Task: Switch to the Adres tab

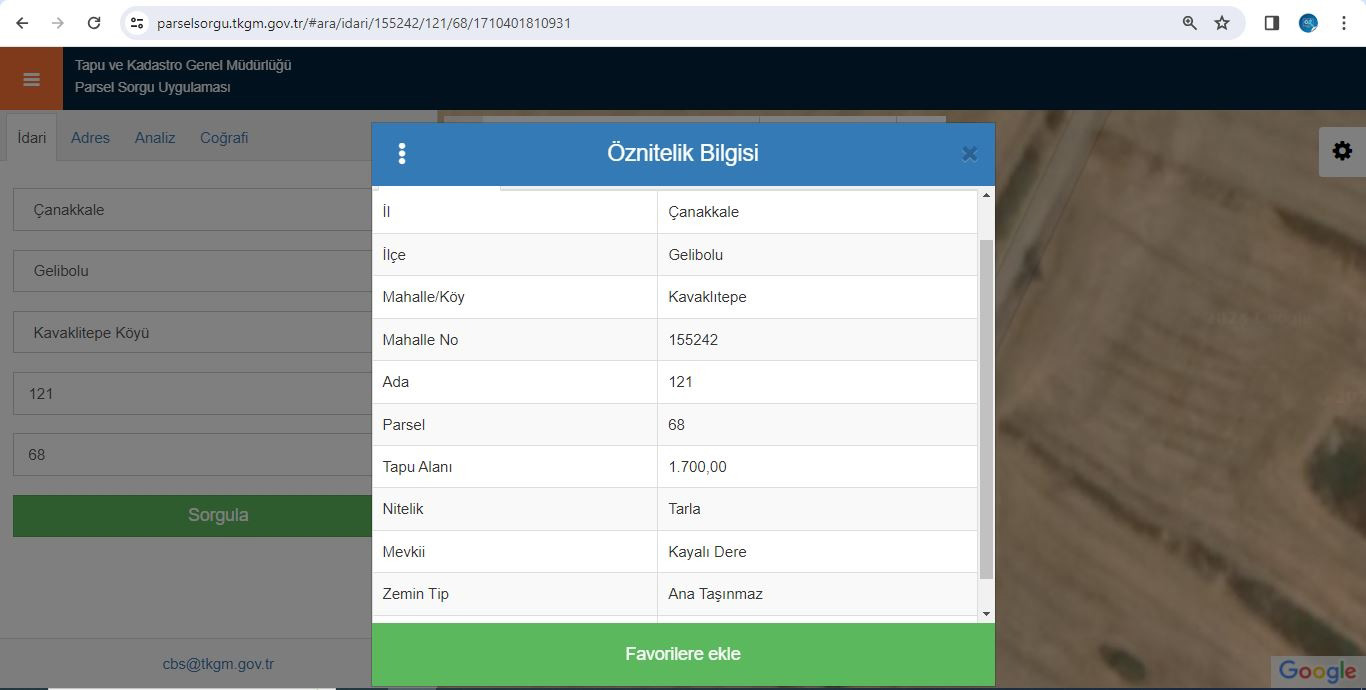Action: coord(90,138)
